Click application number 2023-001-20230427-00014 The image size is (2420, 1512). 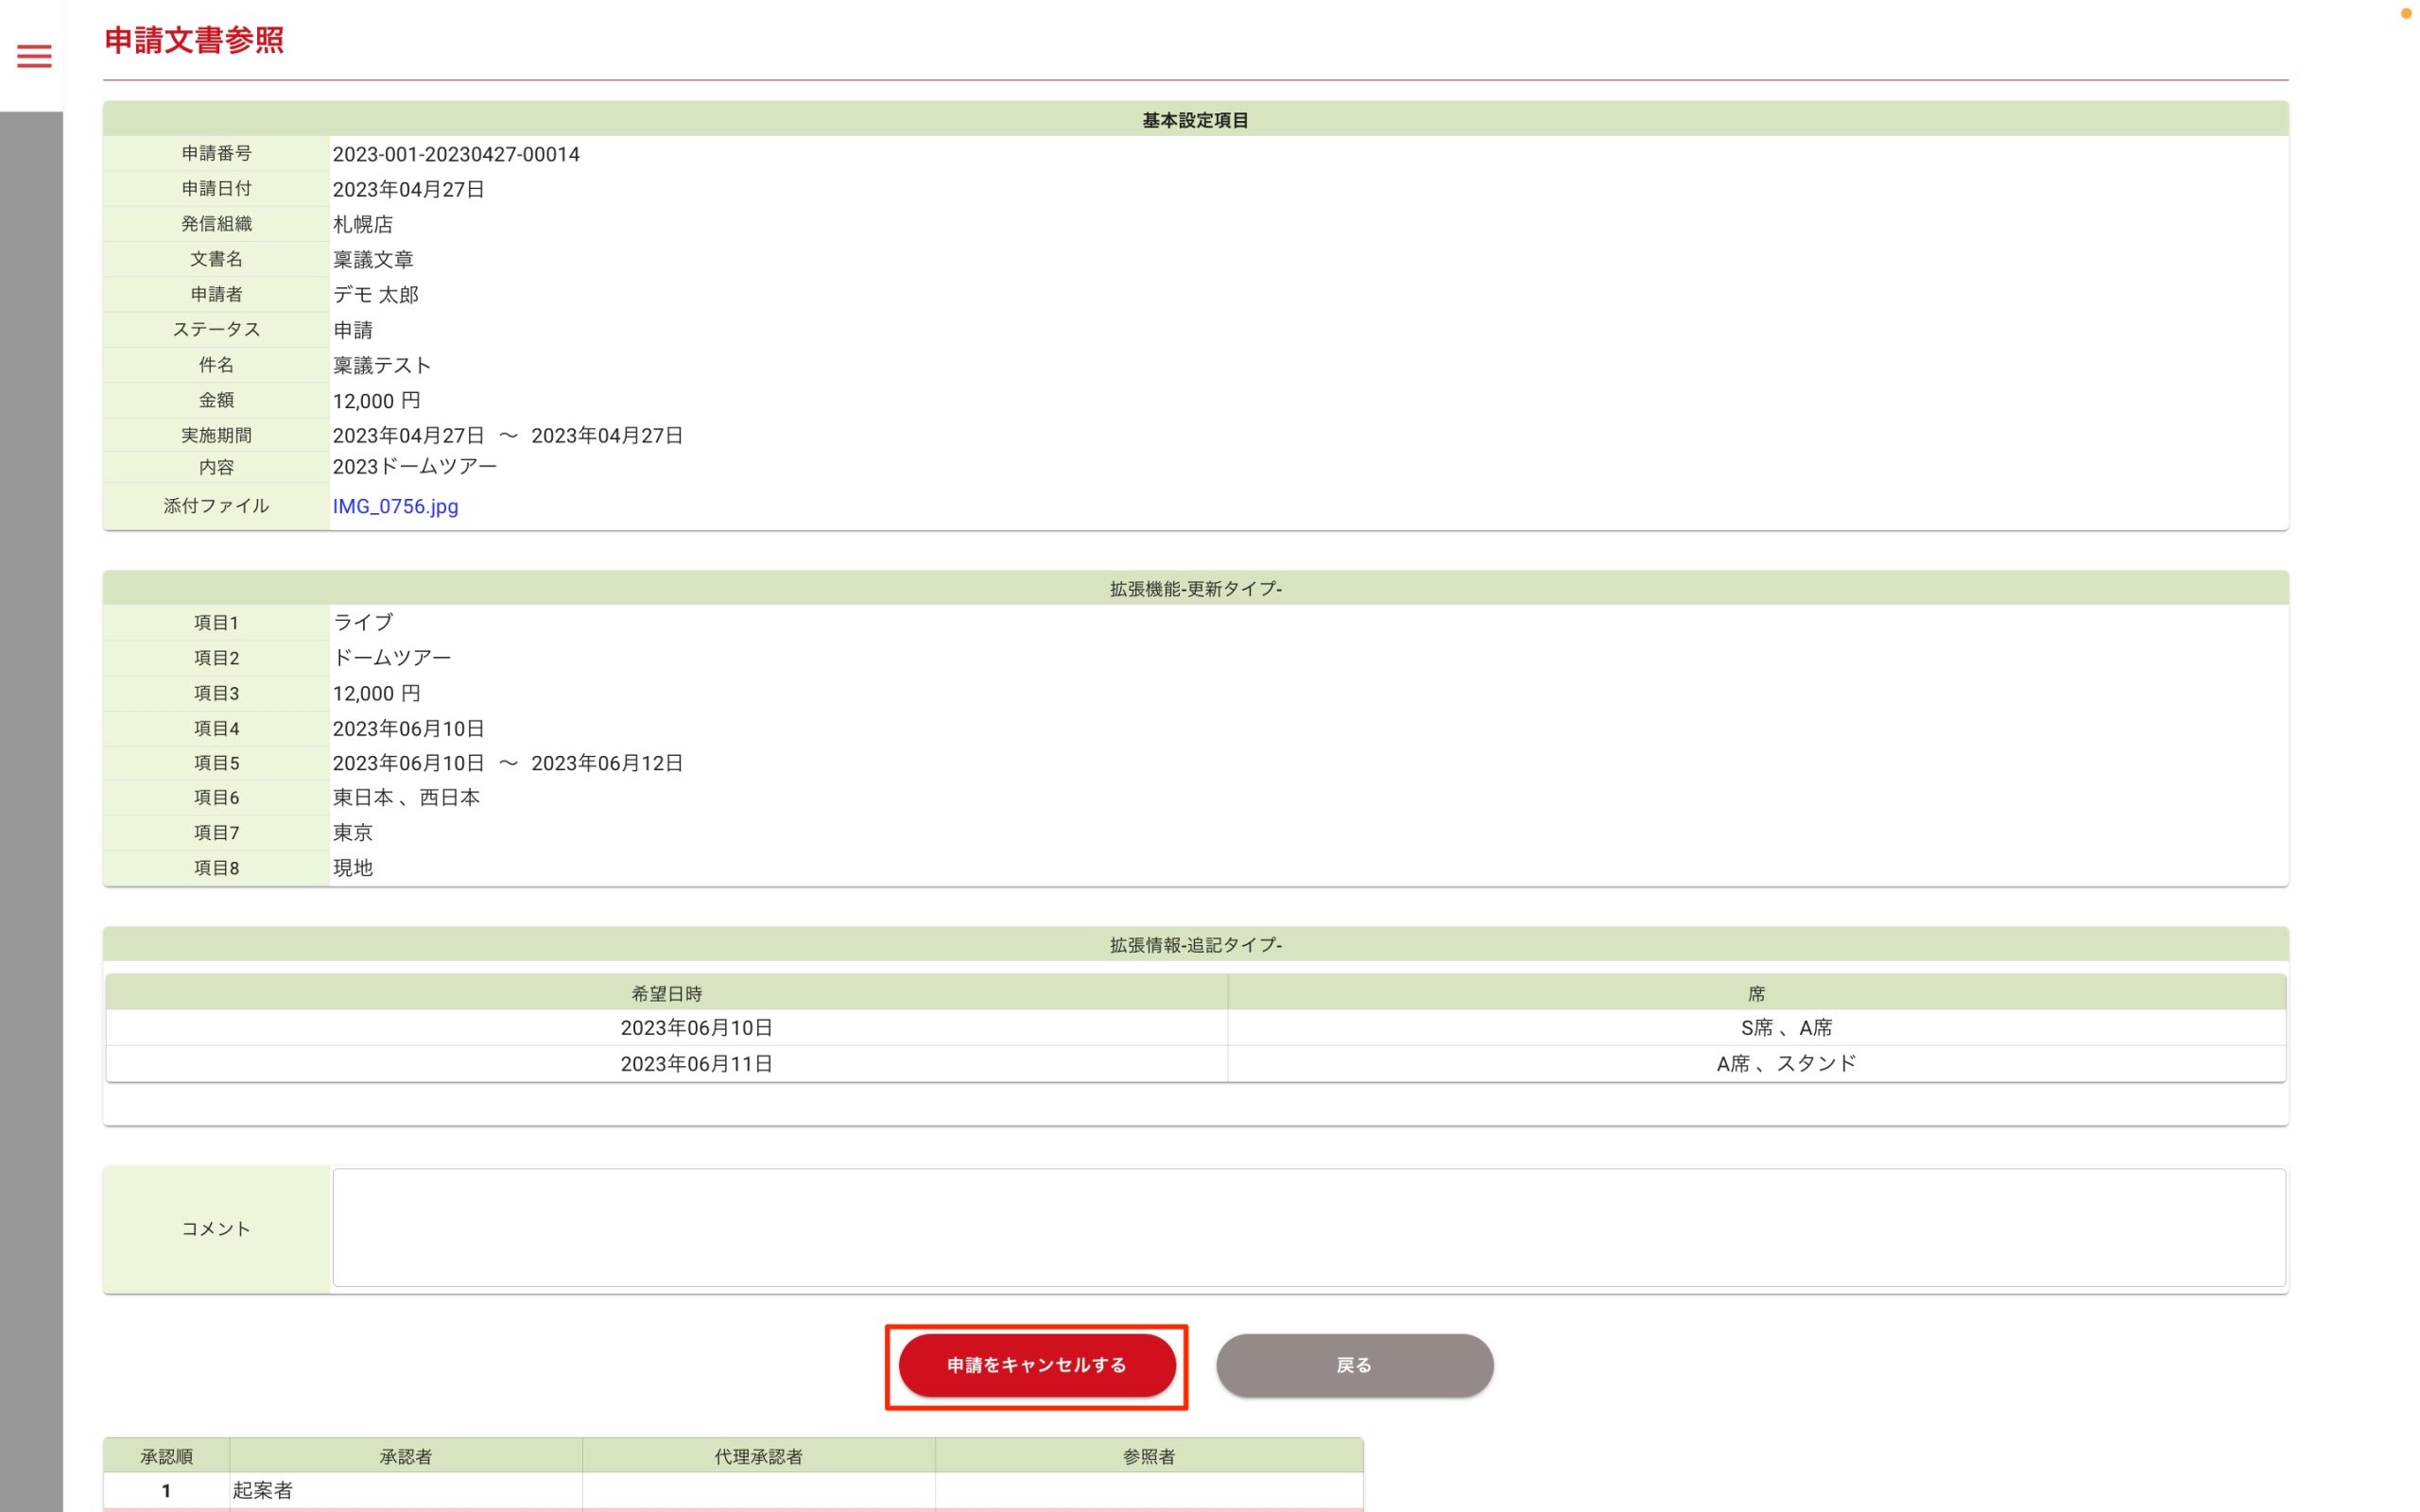point(456,154)
